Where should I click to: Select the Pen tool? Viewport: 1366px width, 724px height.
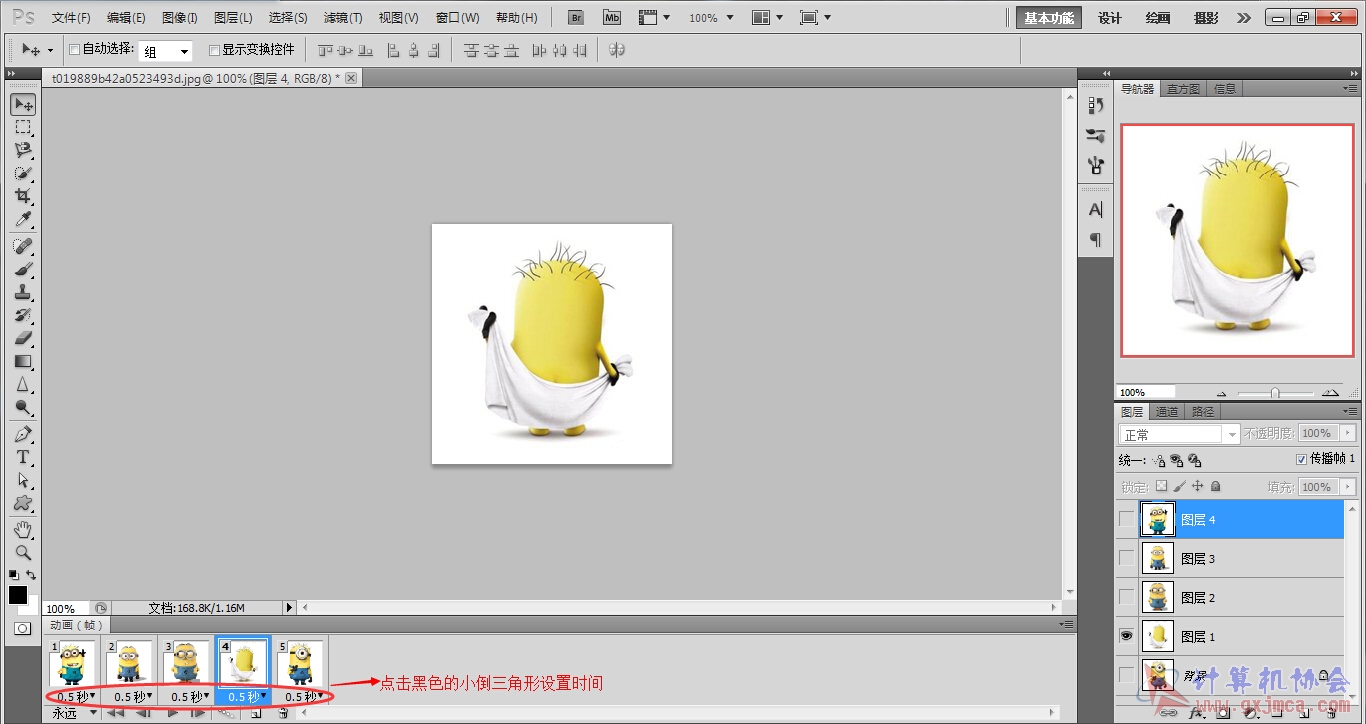click(x=23, y=434)
